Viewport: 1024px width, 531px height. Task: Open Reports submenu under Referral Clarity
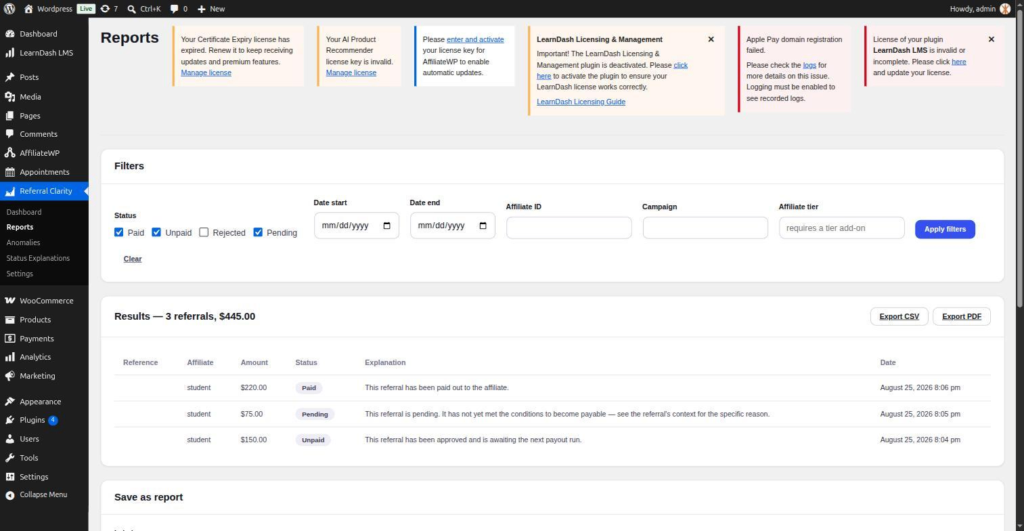(20, 227)
